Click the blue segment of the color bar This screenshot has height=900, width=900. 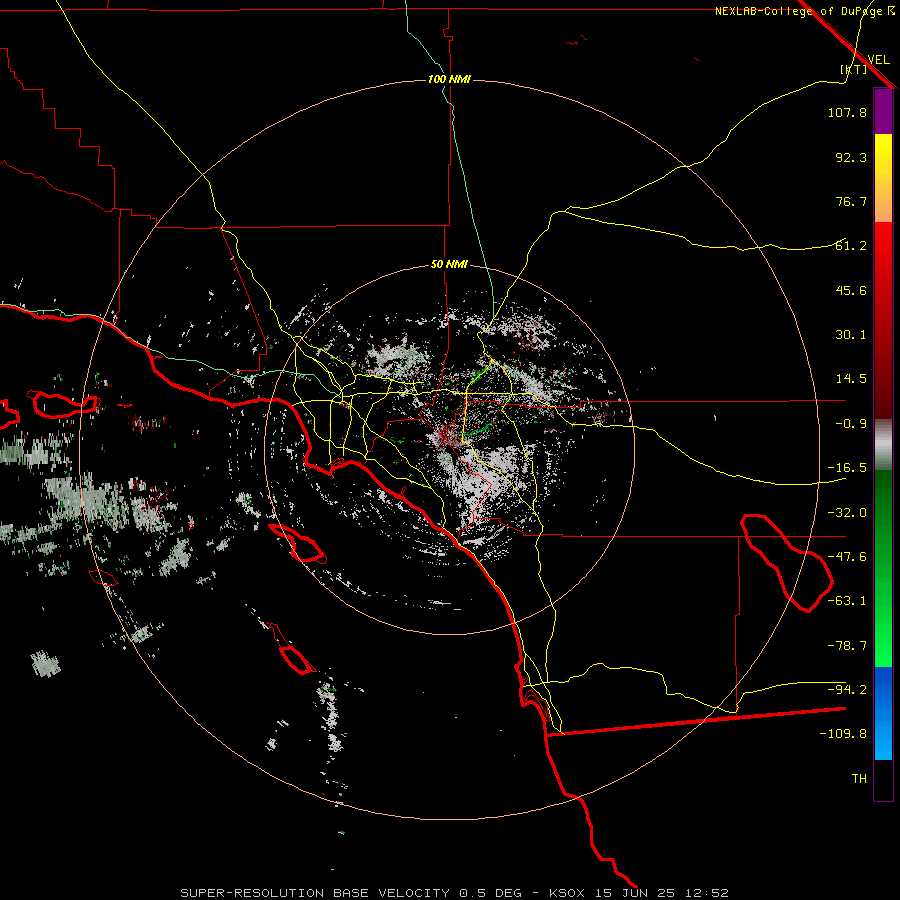coord(883,713)
